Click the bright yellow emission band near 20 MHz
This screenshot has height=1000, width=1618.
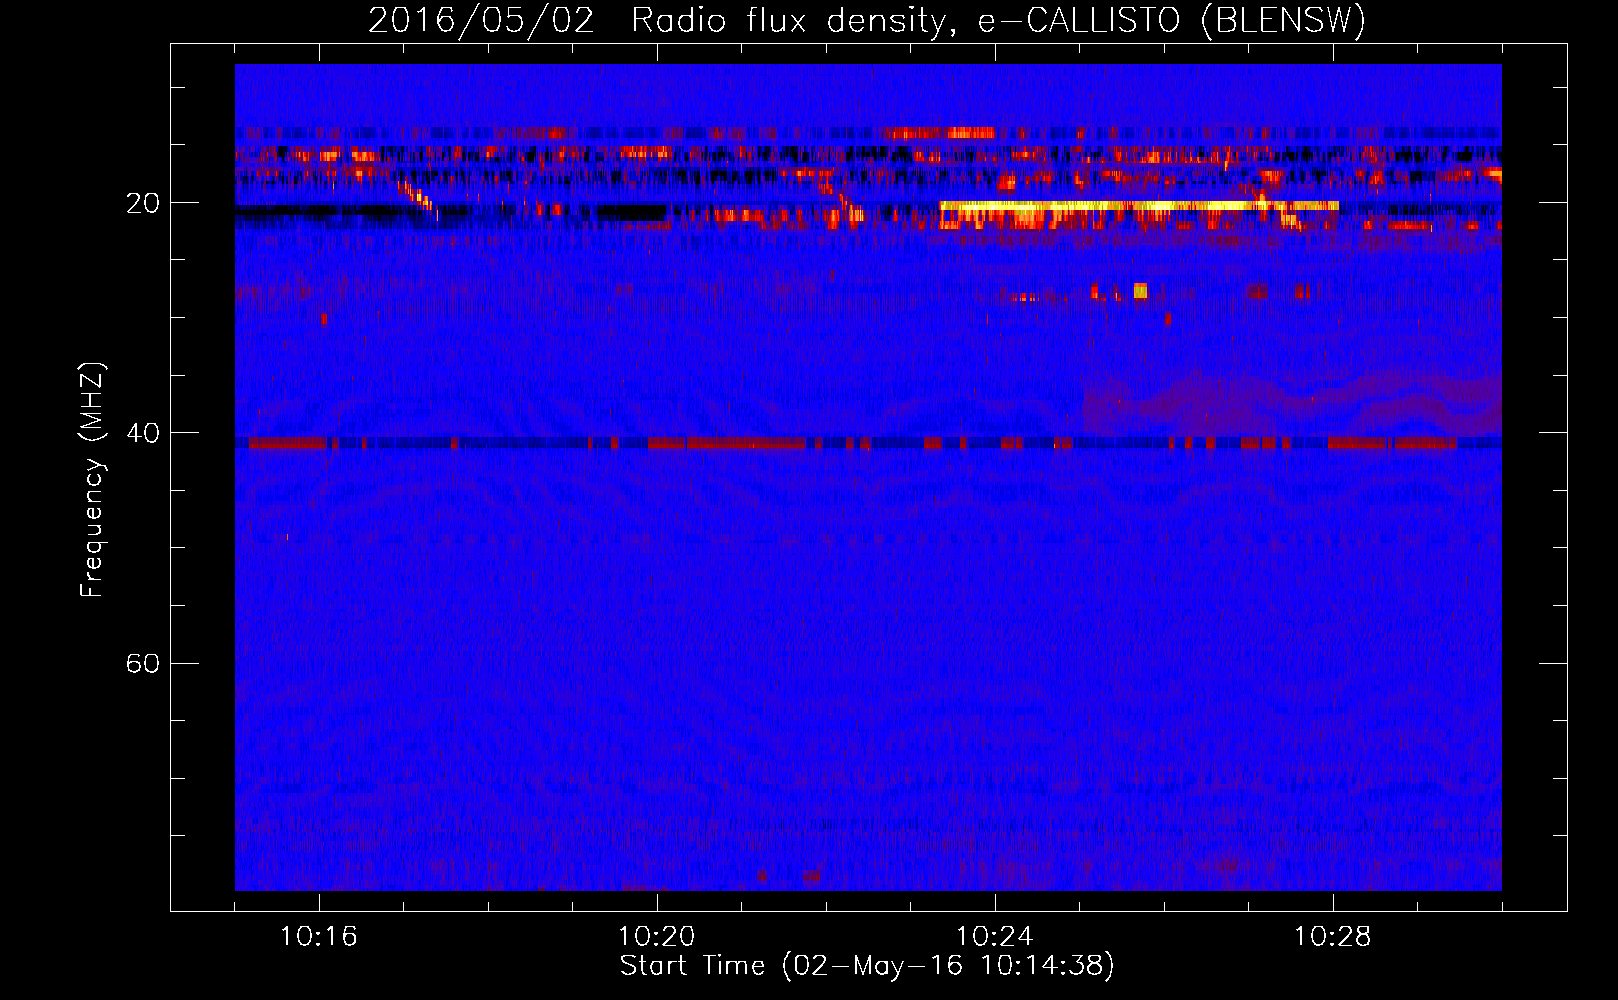click(1139, 205)
